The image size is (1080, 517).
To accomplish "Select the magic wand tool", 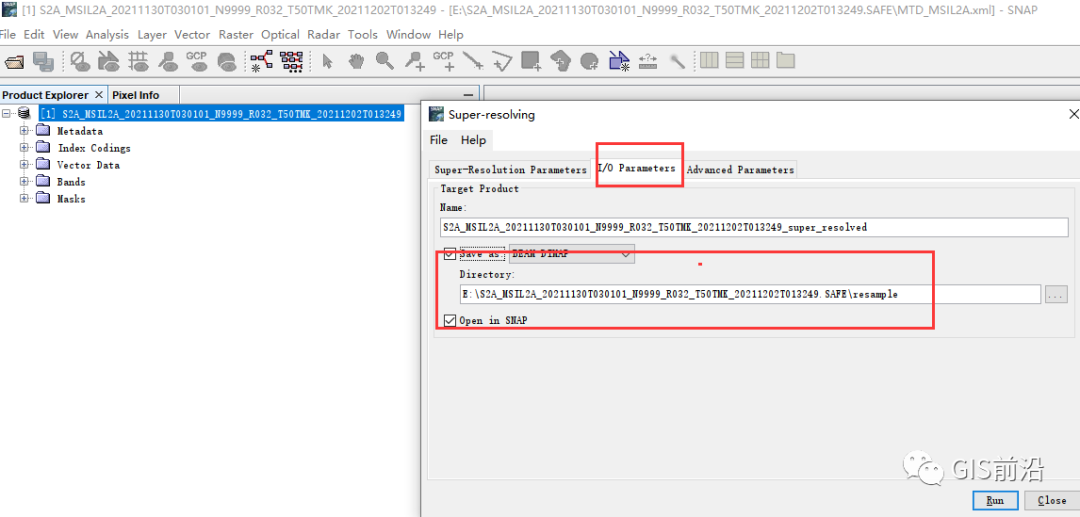I will coord(678,61).
